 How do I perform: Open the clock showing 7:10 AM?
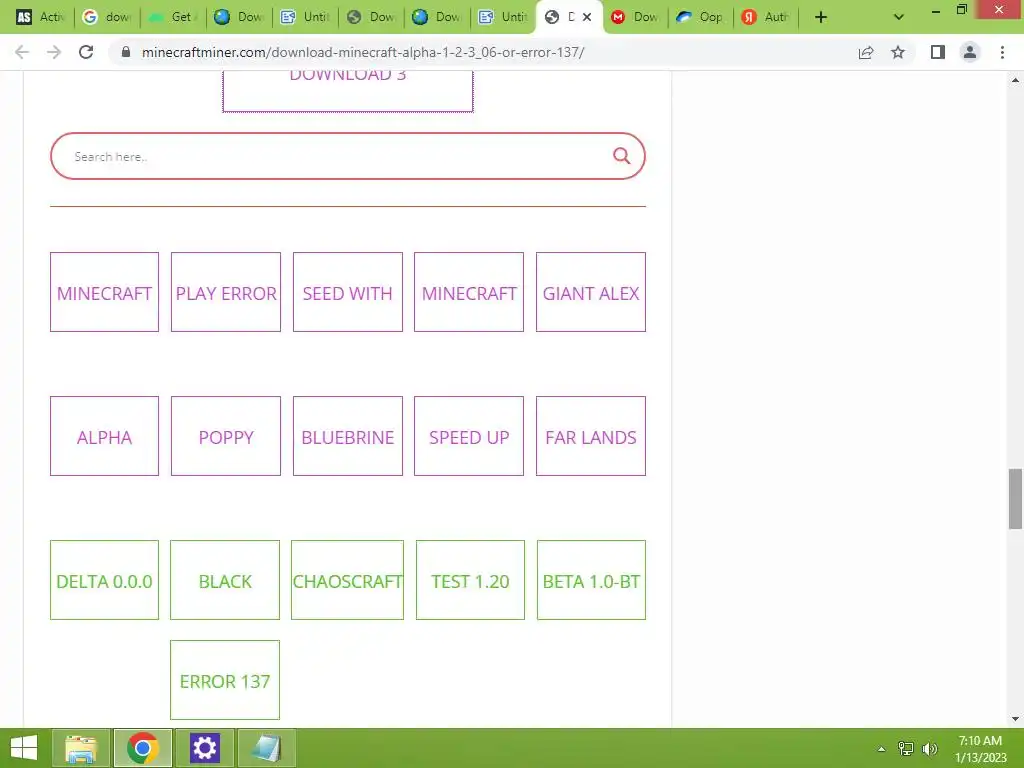pyautogui.click(x=980, y=748)
